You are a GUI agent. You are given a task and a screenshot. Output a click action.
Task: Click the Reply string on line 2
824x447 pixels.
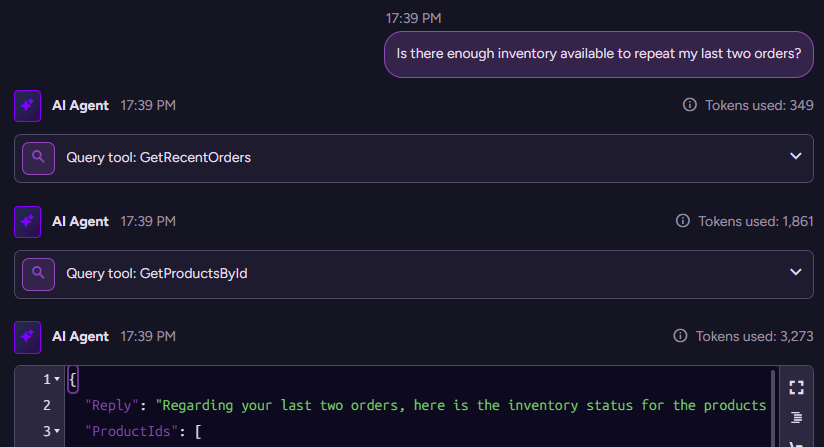460,405
